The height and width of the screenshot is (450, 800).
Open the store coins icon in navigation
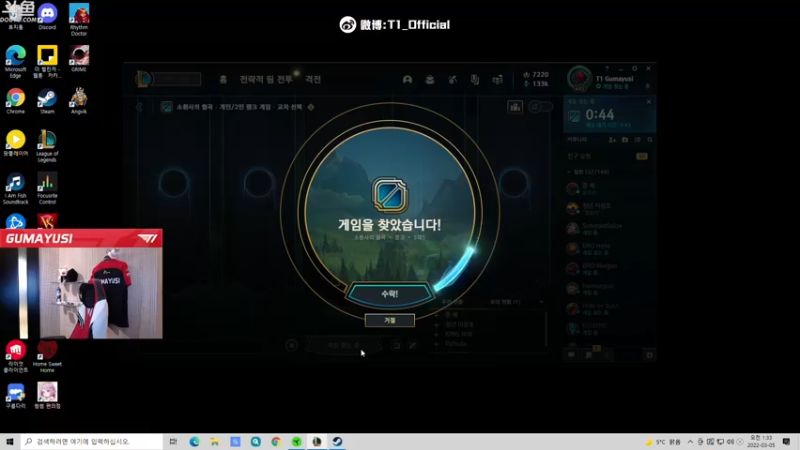click(497, 80)
